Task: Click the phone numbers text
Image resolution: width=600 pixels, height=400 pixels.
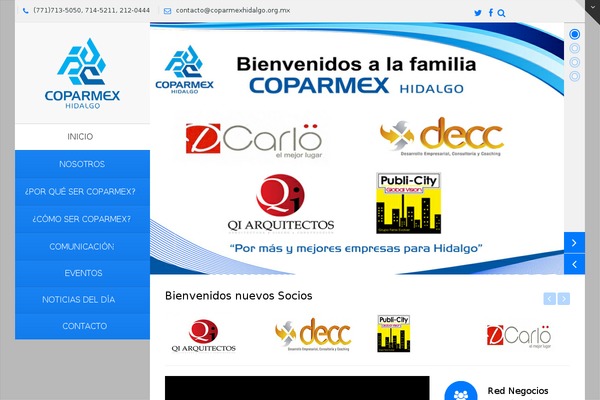Action: tap(91, 10)
